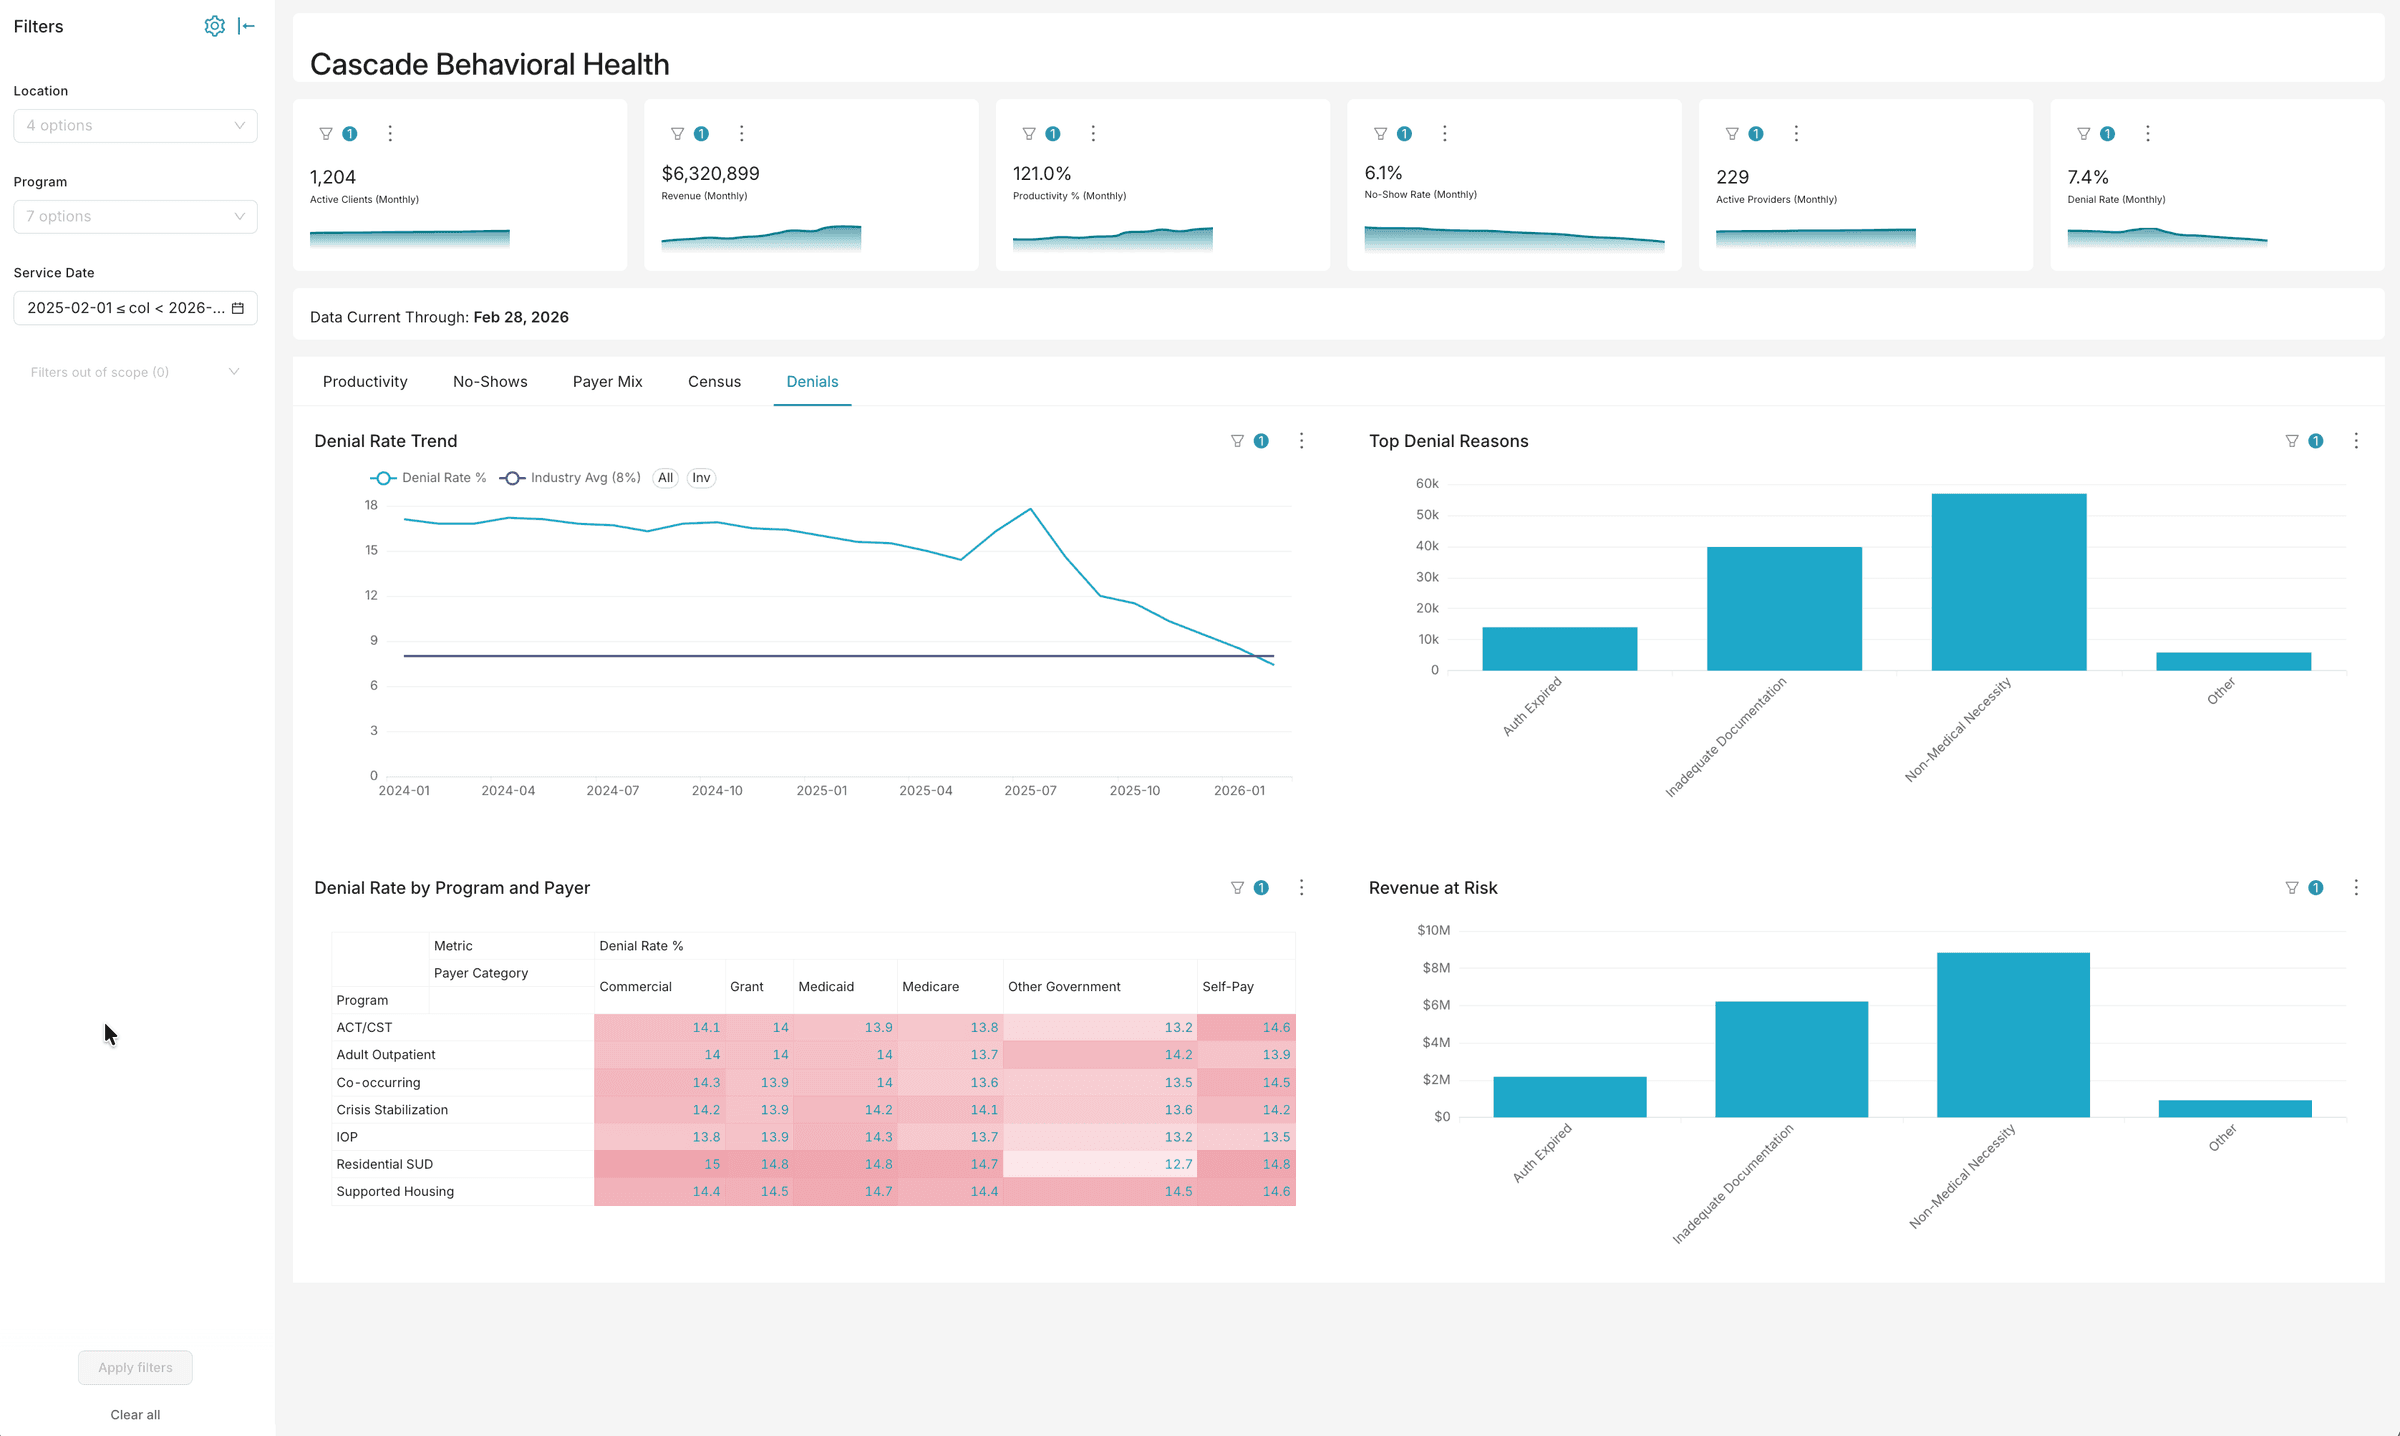Viewport: 2400px width, 1436px height.
Task: Click the Apply filters button
Action: point(134,1367)
